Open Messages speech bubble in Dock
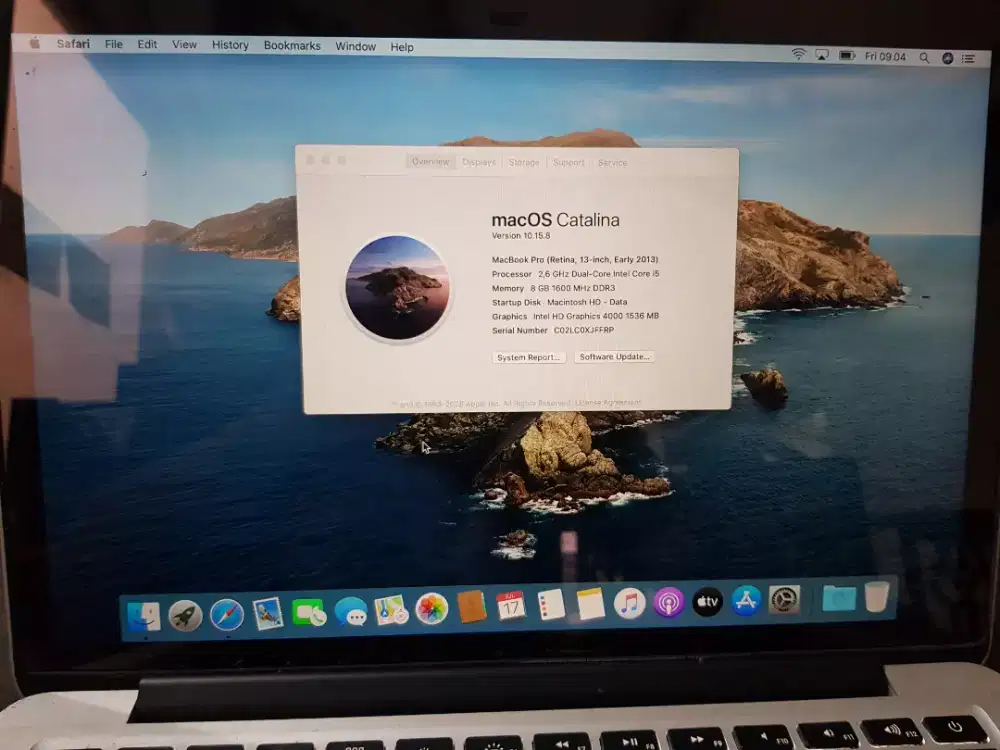Image resolution: width=1000 pixels, height=750 pixels. click(351, 612)
